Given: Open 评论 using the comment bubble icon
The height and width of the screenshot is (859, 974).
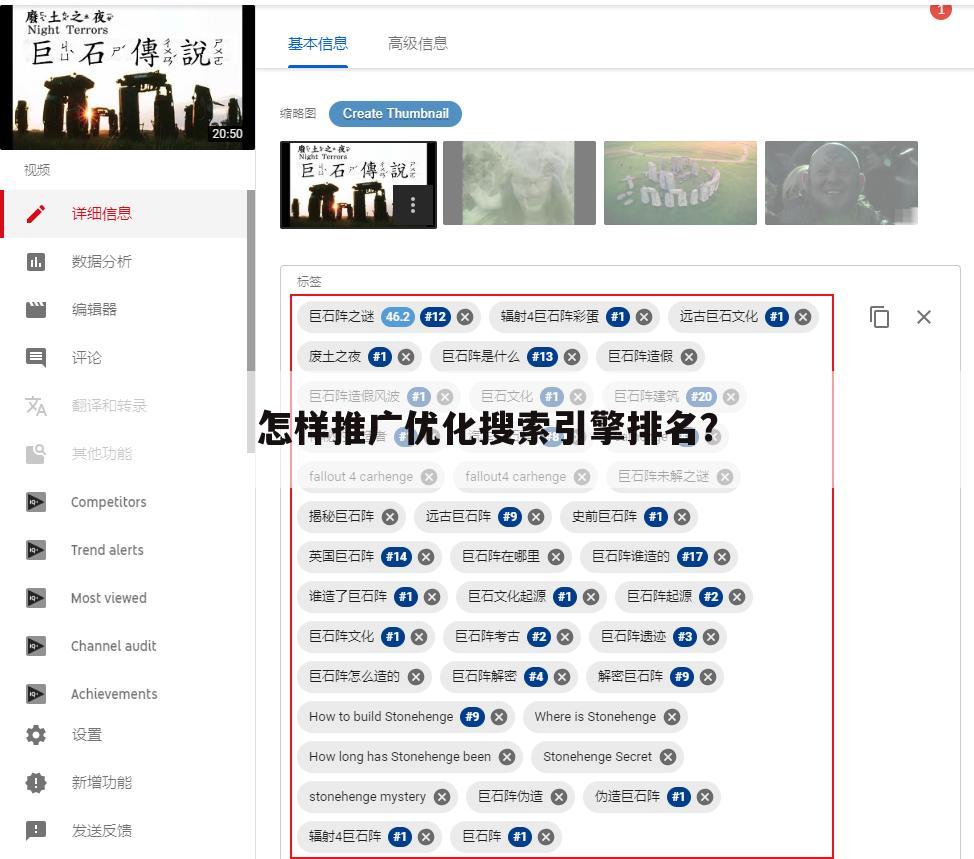Looking at the screenshot, I should coord(37,357).
